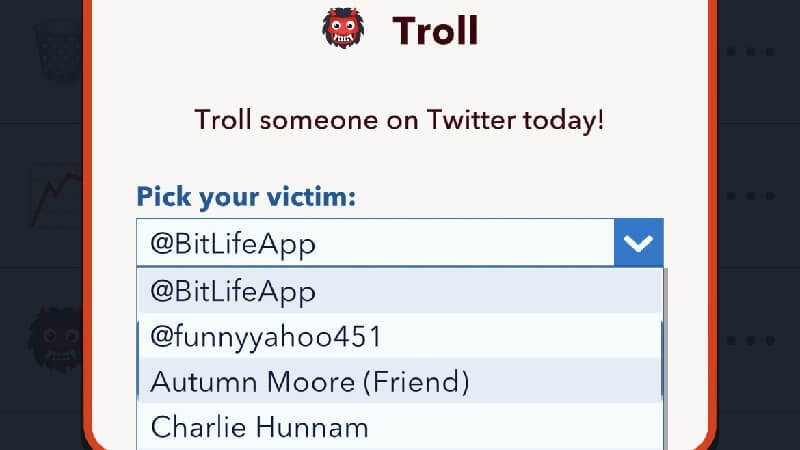Open ellipsis menu on the chart row
Viewport: 800px width, 450px height.
pos(751,196)
